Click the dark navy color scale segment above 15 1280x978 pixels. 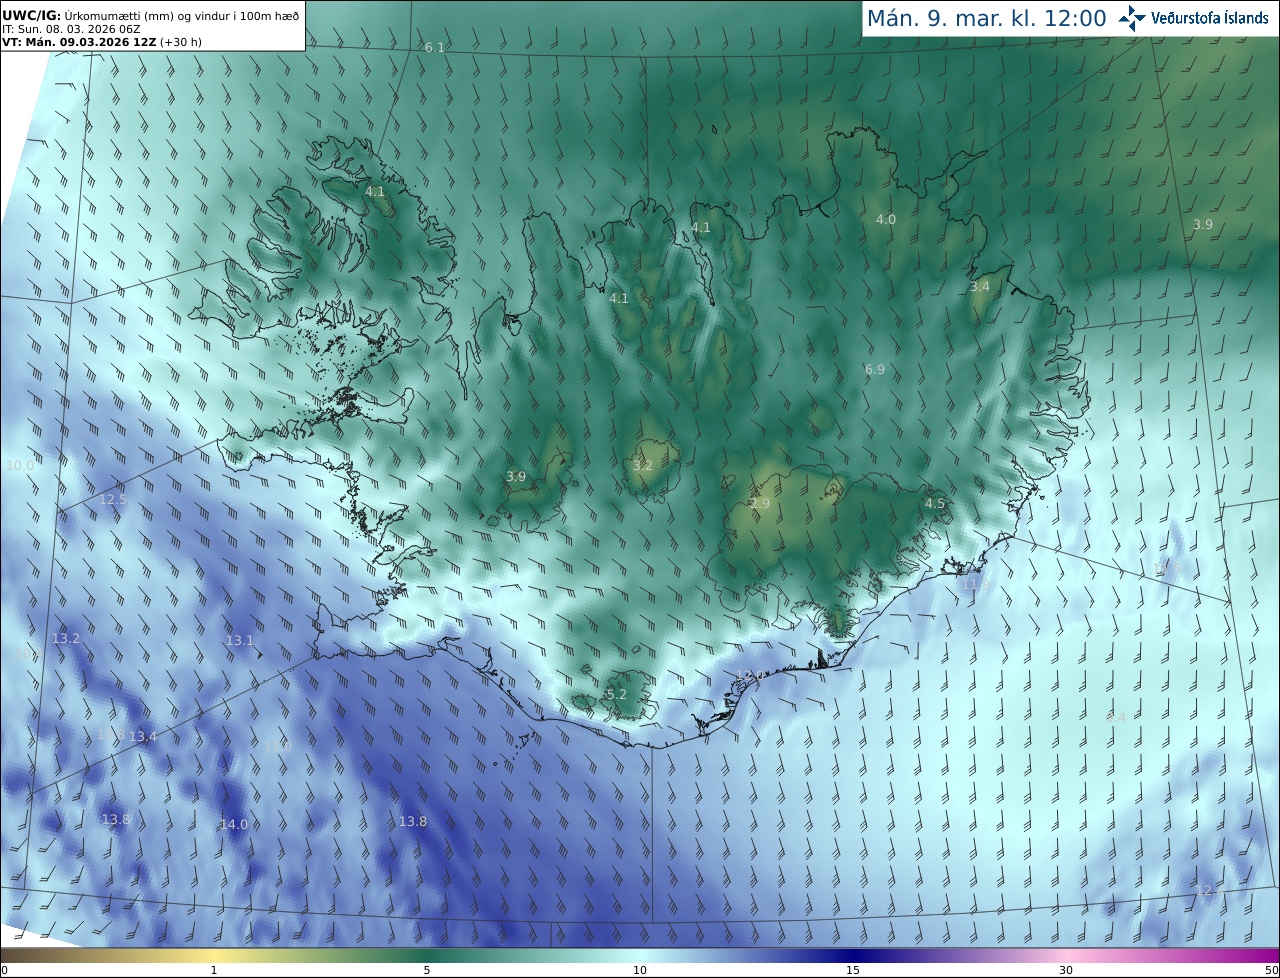pyautogui.click(x=853, y=955)
